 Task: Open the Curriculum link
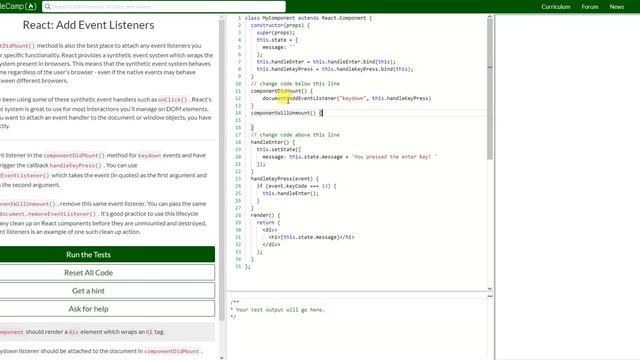556,7
